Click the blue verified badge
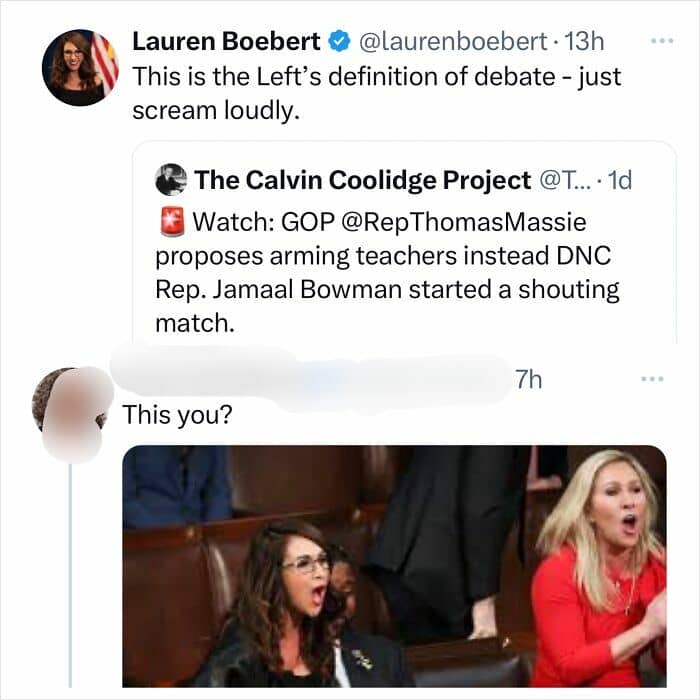 tap(339, 42)
